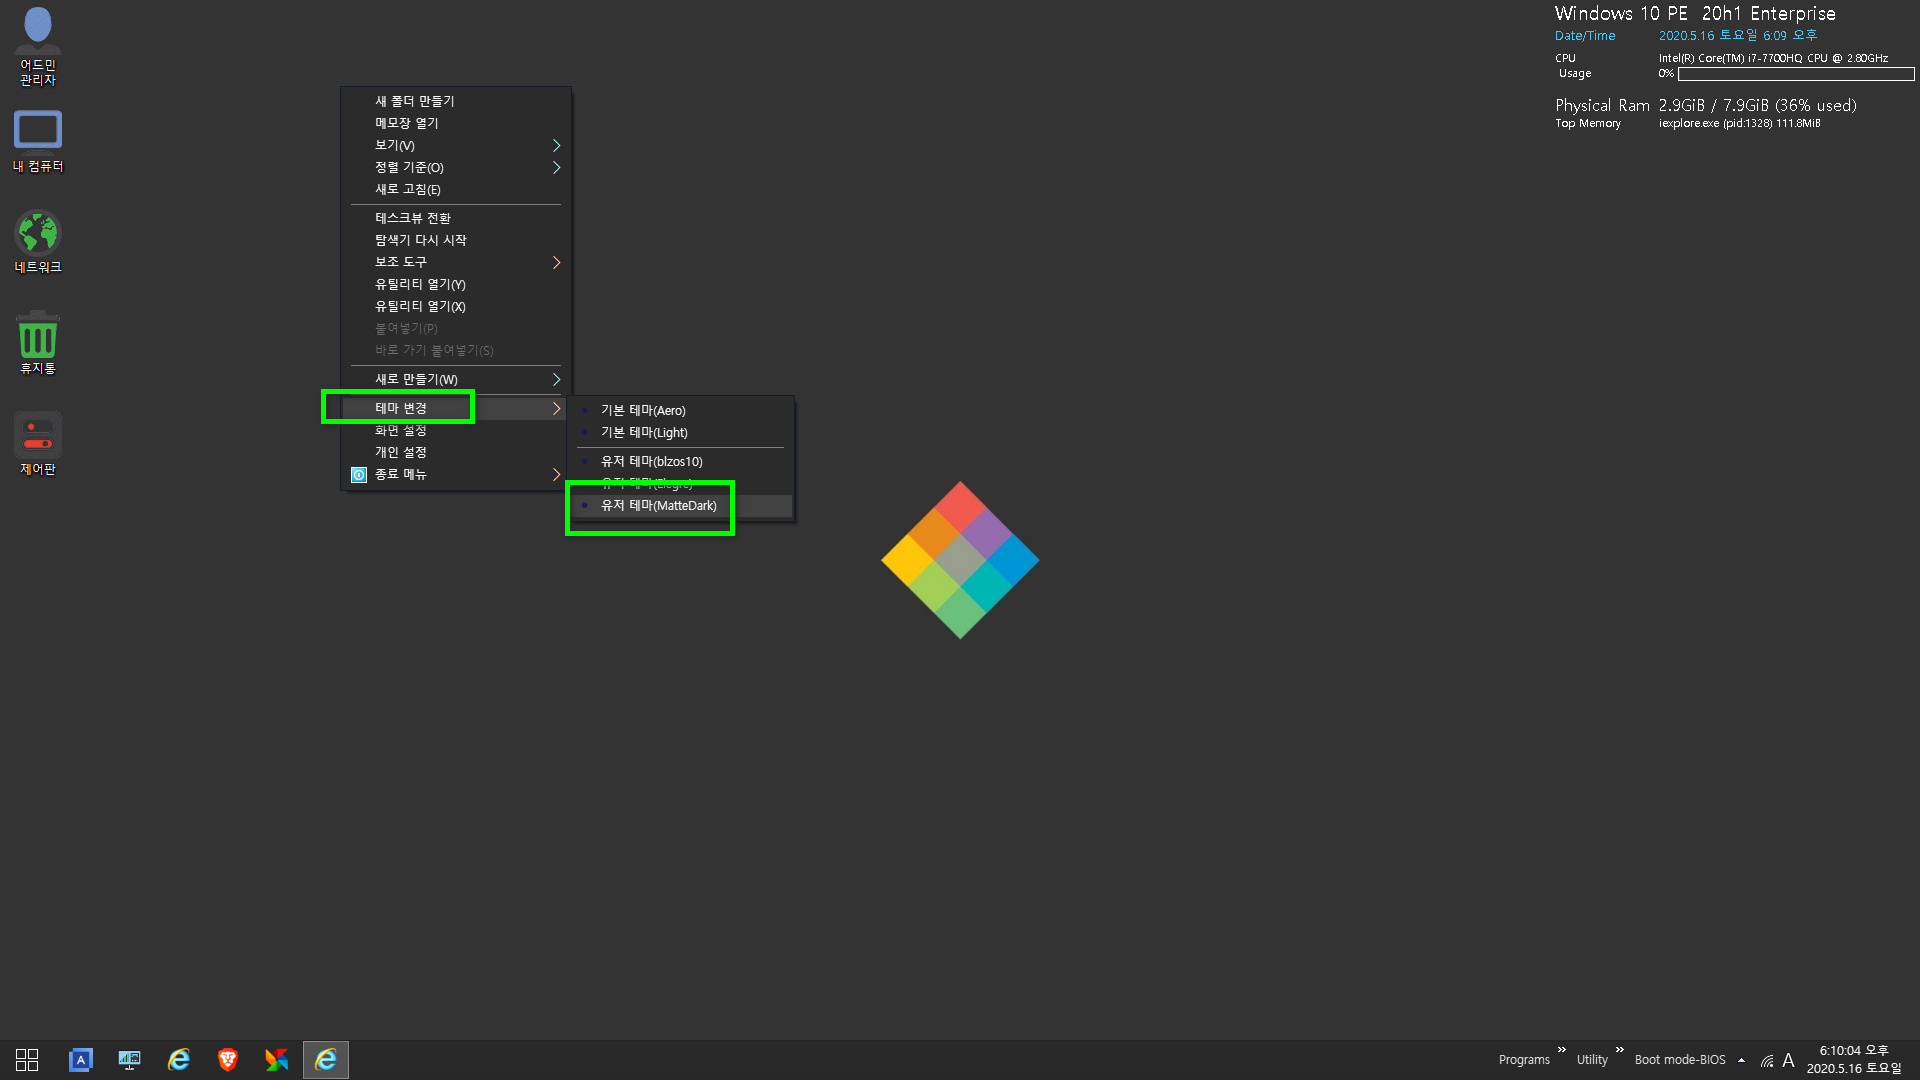Choose 새 폴더 만들기 from context menu
The image size is (1920, 1080).
point(456,102)
